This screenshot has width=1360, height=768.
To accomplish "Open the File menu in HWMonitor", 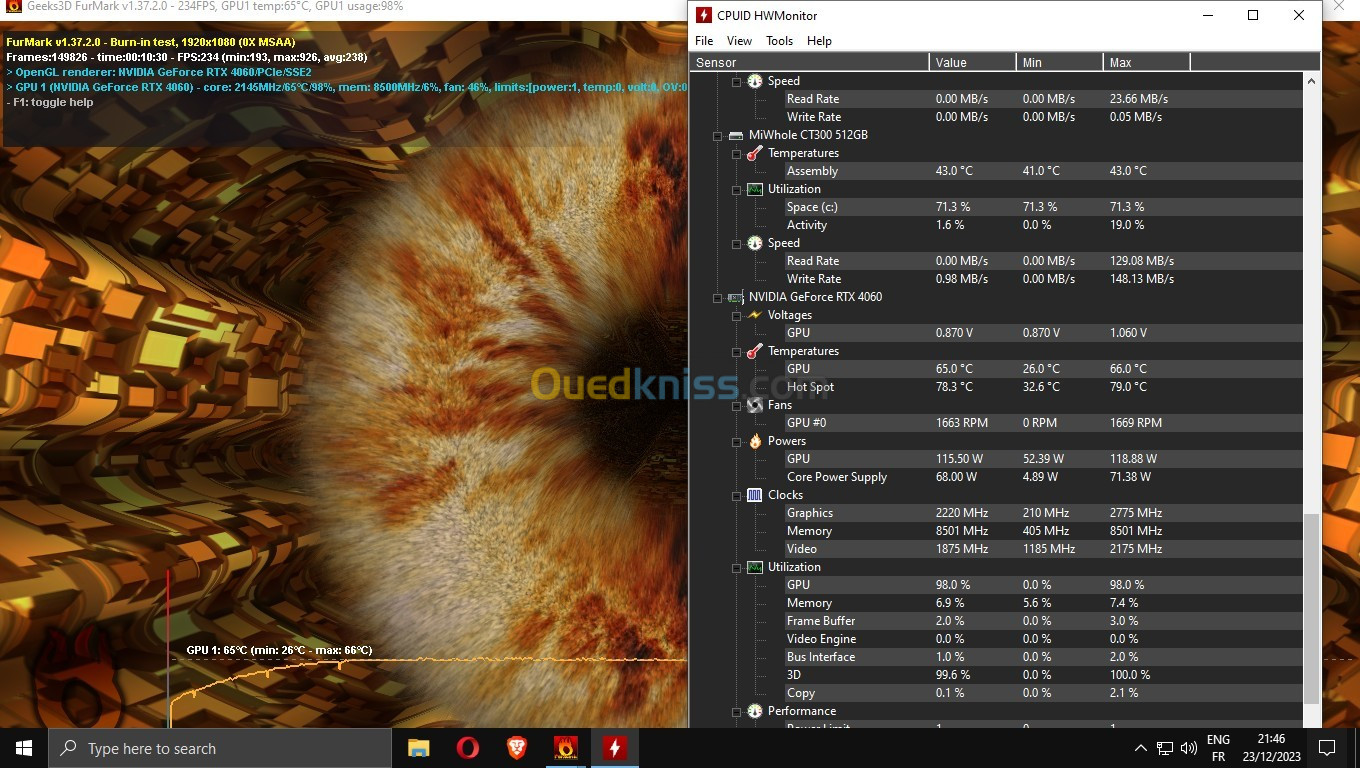I will pyautogui.click(x=704, y=41).
